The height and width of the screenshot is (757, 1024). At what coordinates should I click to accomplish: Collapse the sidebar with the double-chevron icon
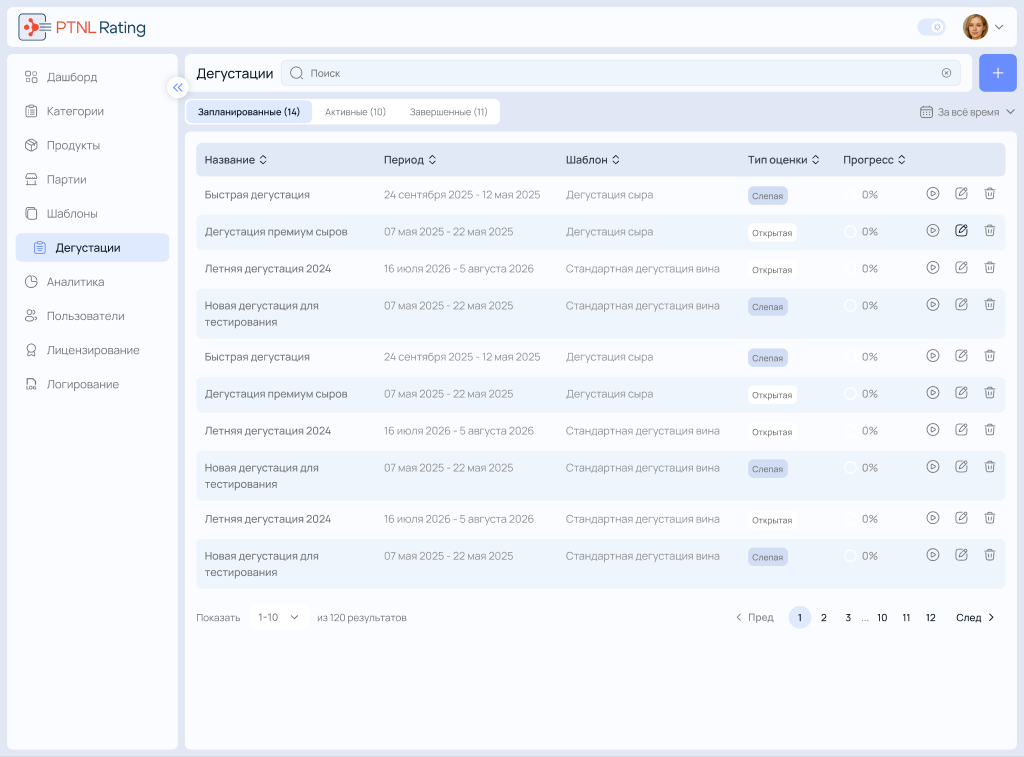pyautogui.click(x=178, y=88)
